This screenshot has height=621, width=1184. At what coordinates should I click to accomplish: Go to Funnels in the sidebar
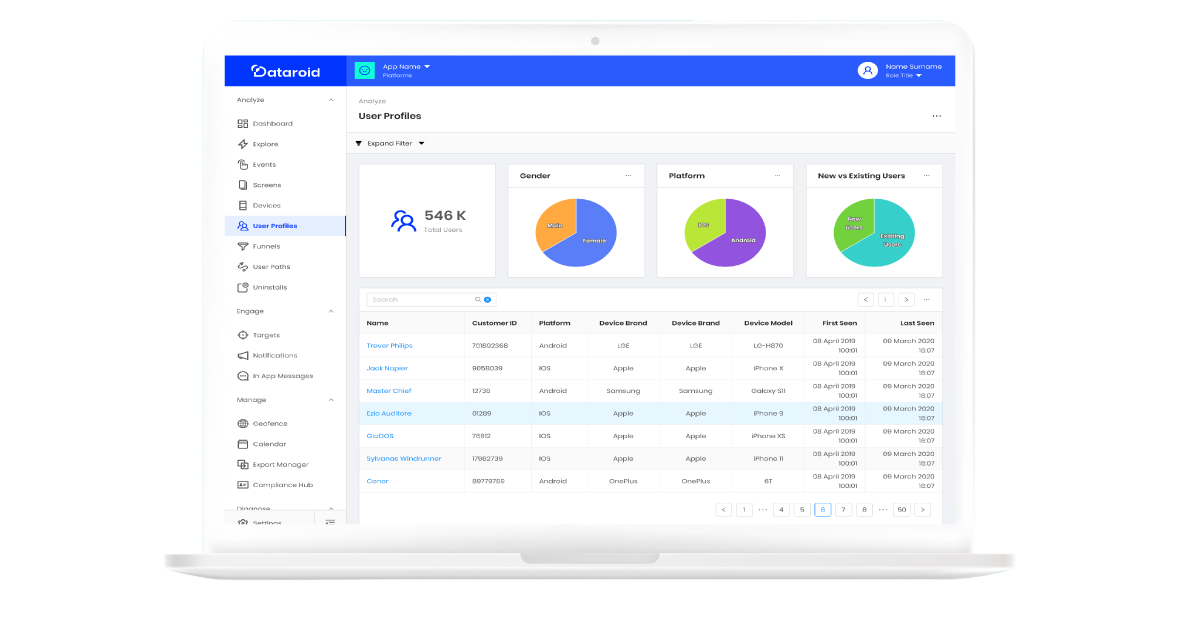click(267, 246)
